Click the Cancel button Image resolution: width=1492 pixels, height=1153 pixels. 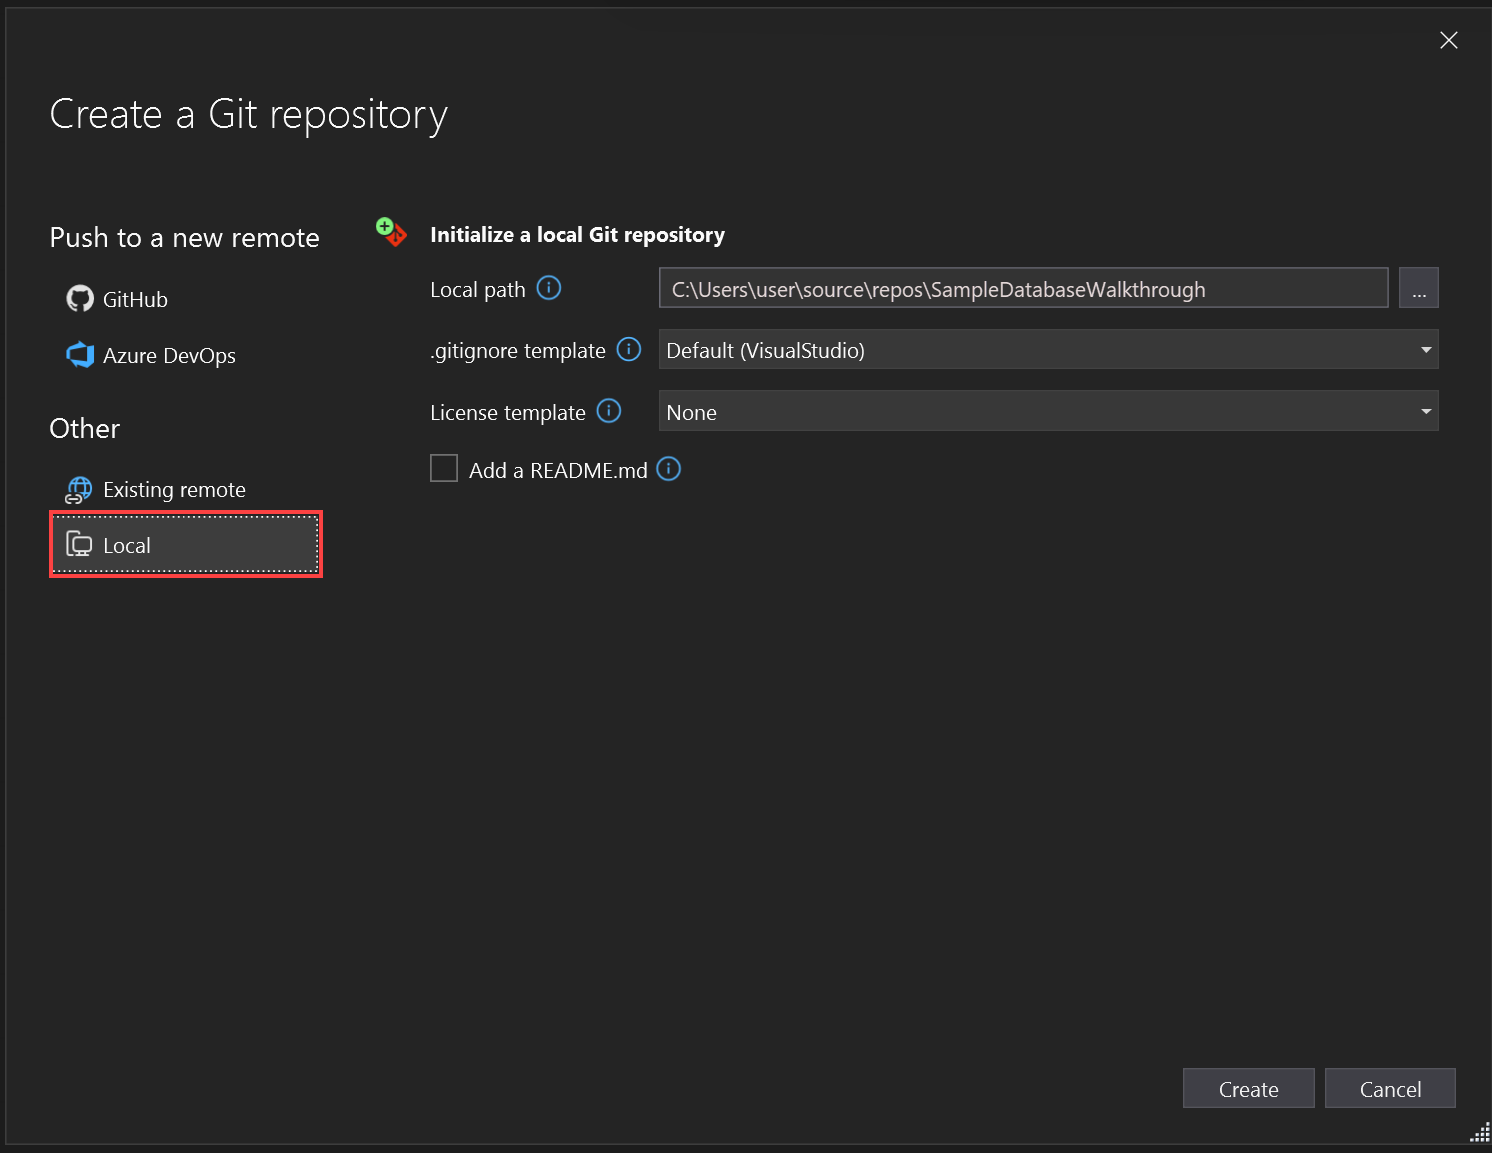[x=1390, y=1088]
